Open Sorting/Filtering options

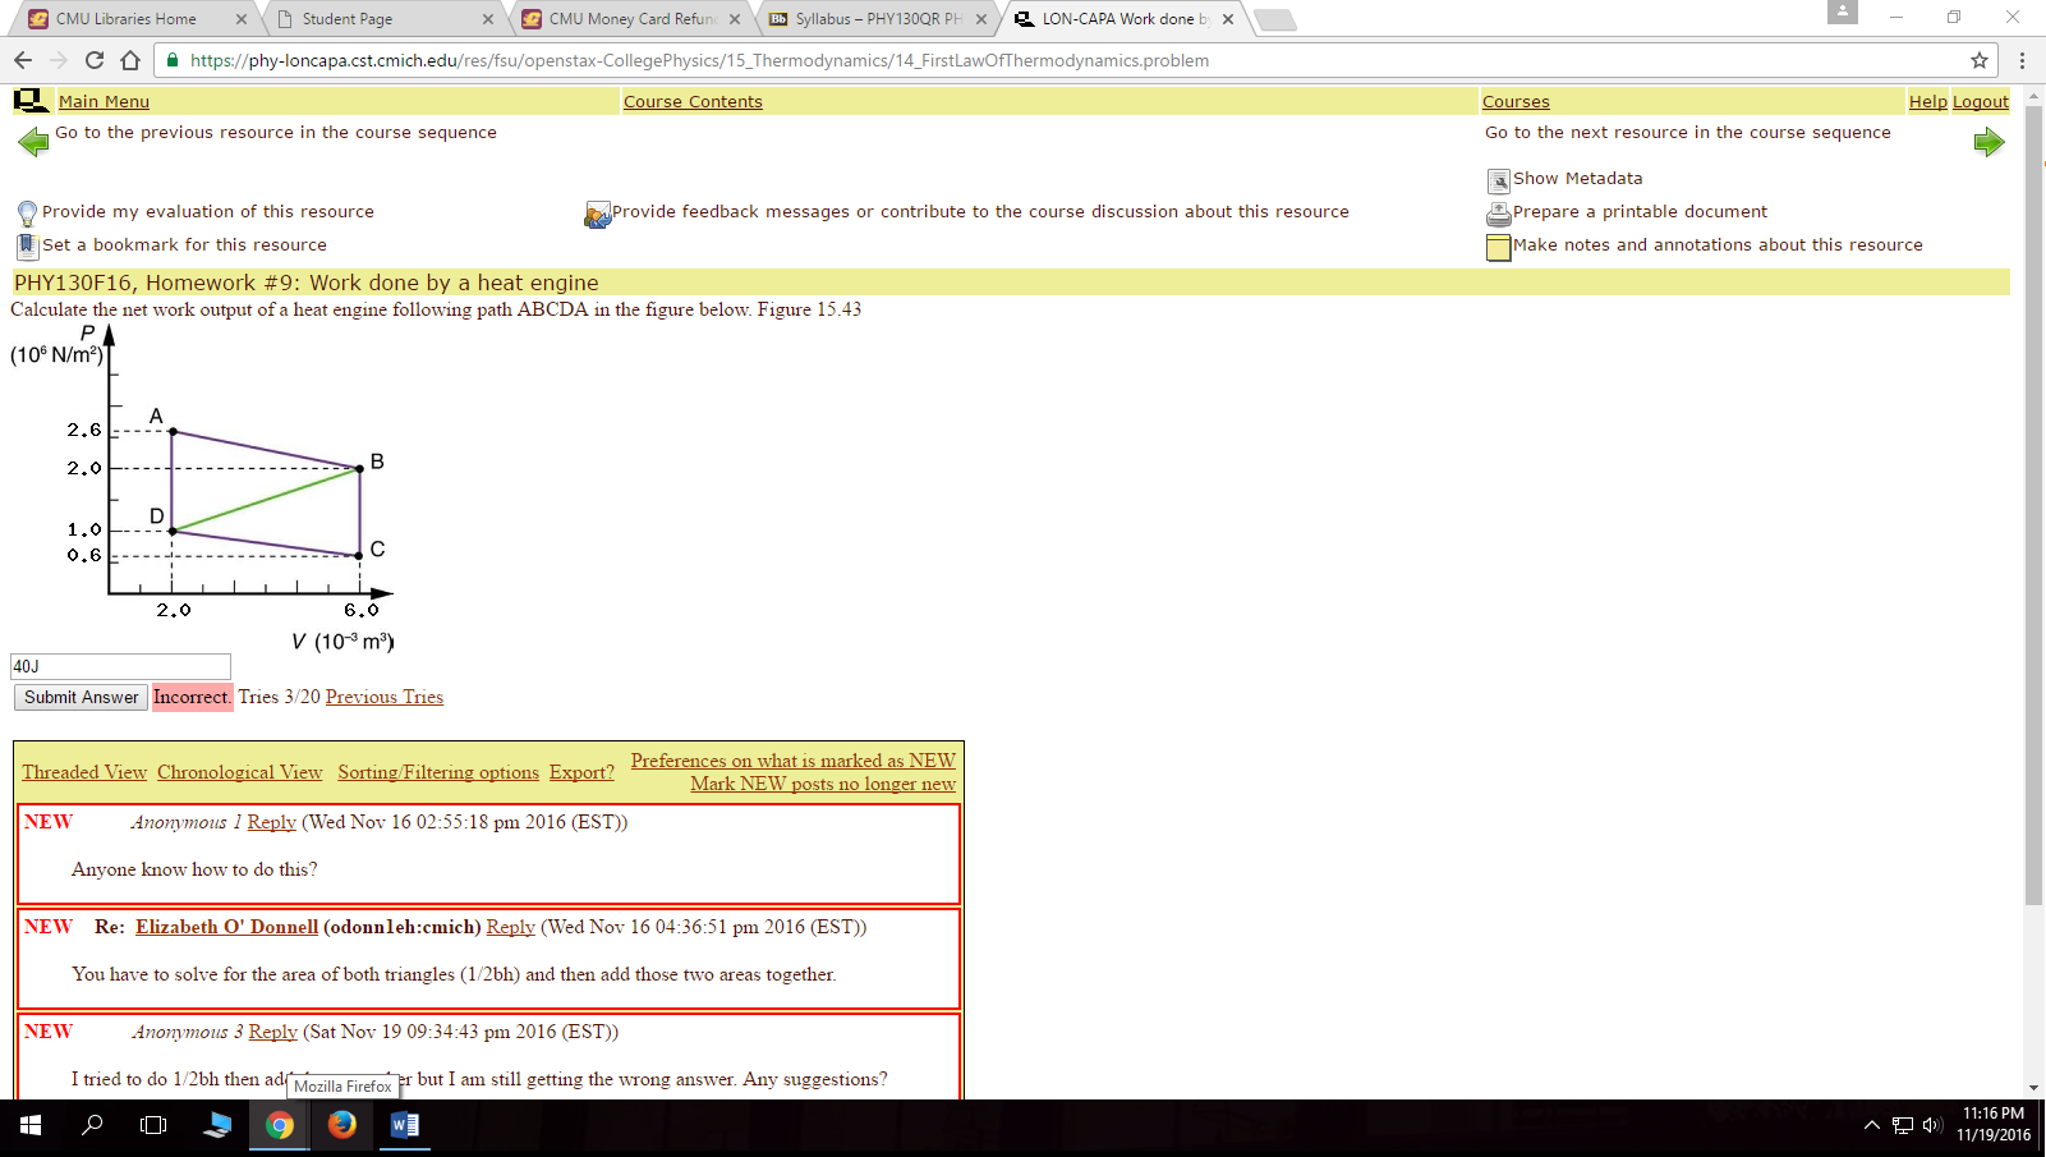pyautogui.click(x=437, y=772)
